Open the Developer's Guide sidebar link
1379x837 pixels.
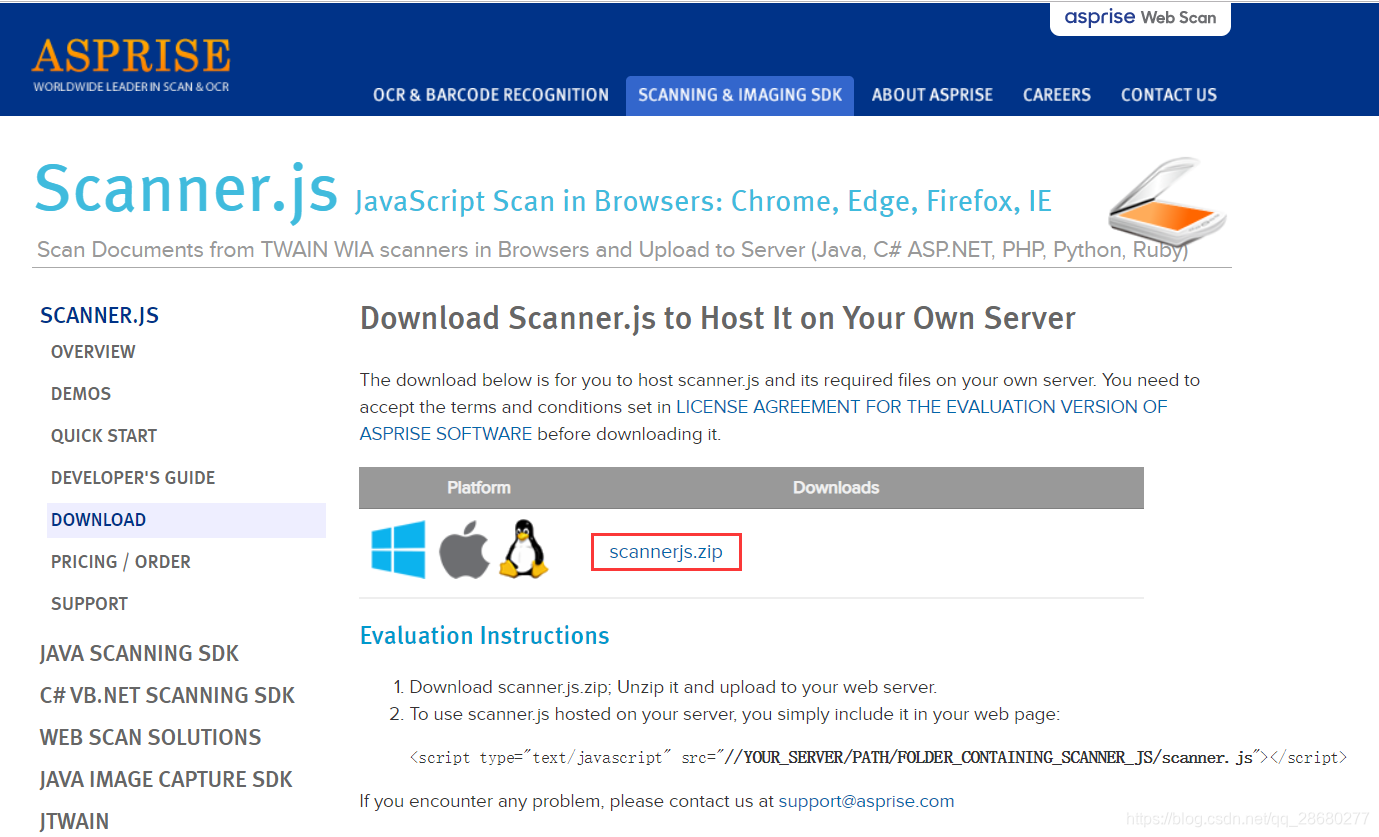pos(133,478)
